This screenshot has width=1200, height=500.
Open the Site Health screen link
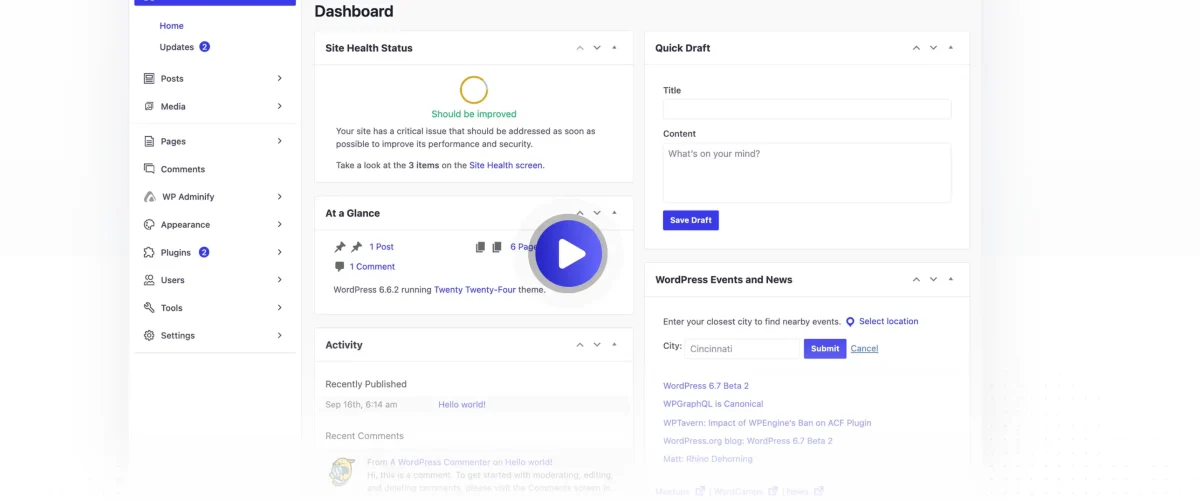(x=506, y=165)
